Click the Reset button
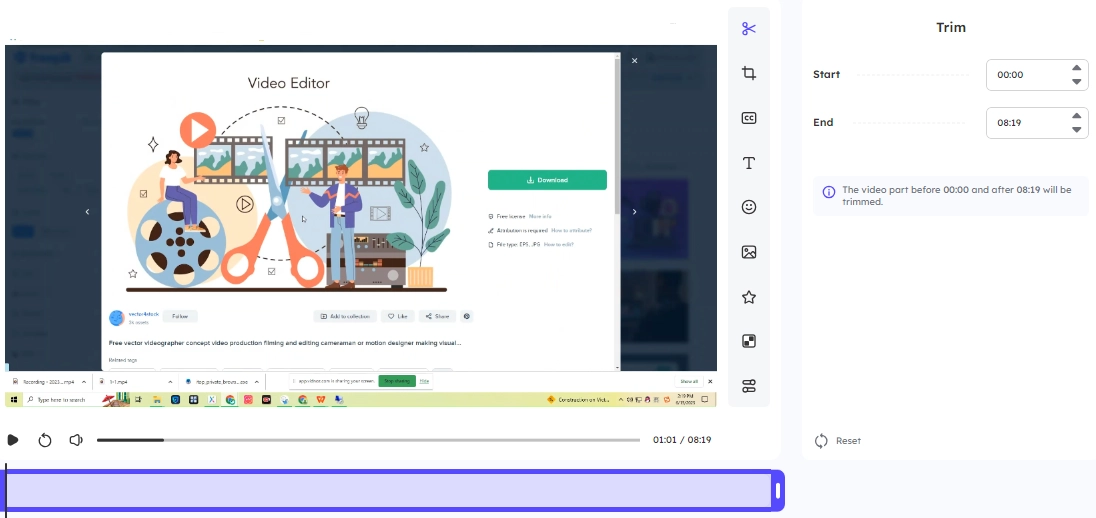This screenshot has height=518, width=1096. 838,441
